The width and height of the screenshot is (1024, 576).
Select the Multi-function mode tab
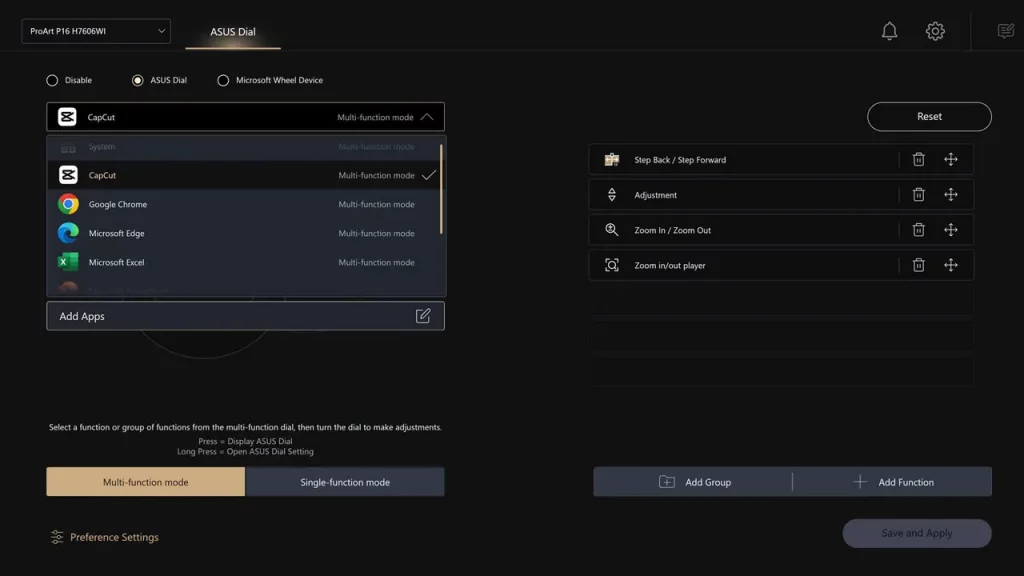(x=145, y=482)
